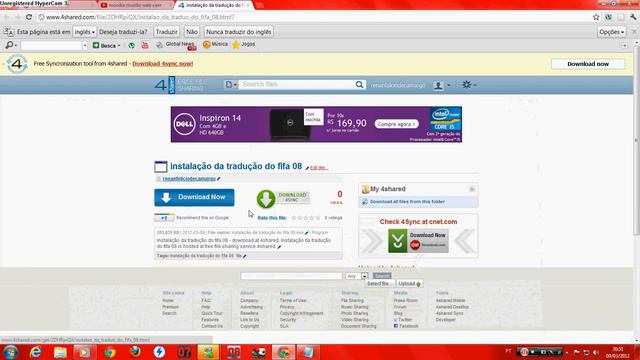Image resolution: width=640 pixels, height=360 pixels.
Task: Collapse the My 4shared panel
Action: (x=472, y=189)
